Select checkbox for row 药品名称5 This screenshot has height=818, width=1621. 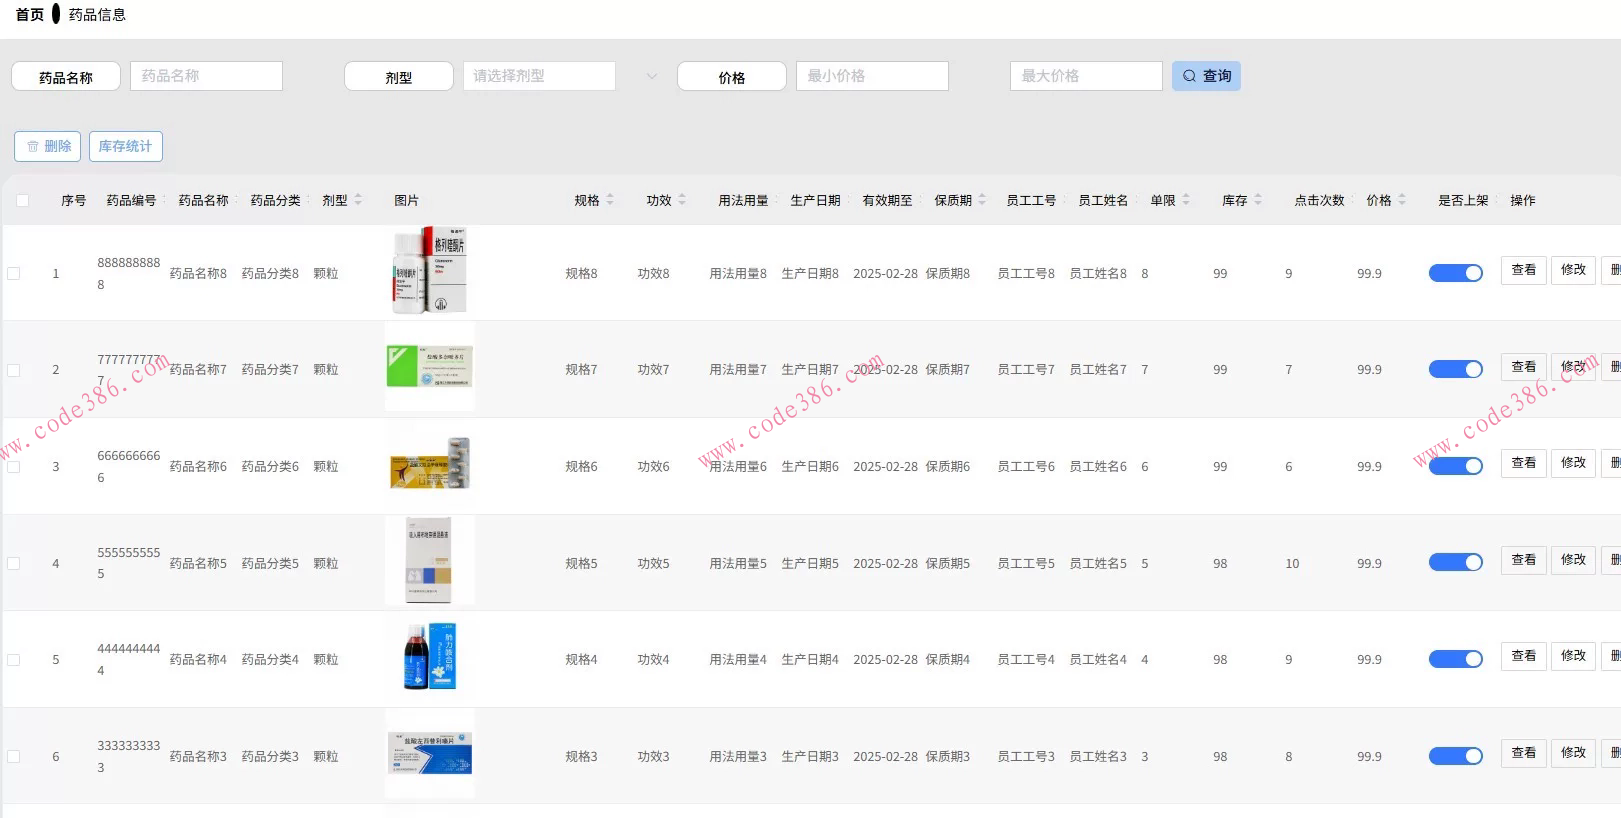click(x=14, y=563)
